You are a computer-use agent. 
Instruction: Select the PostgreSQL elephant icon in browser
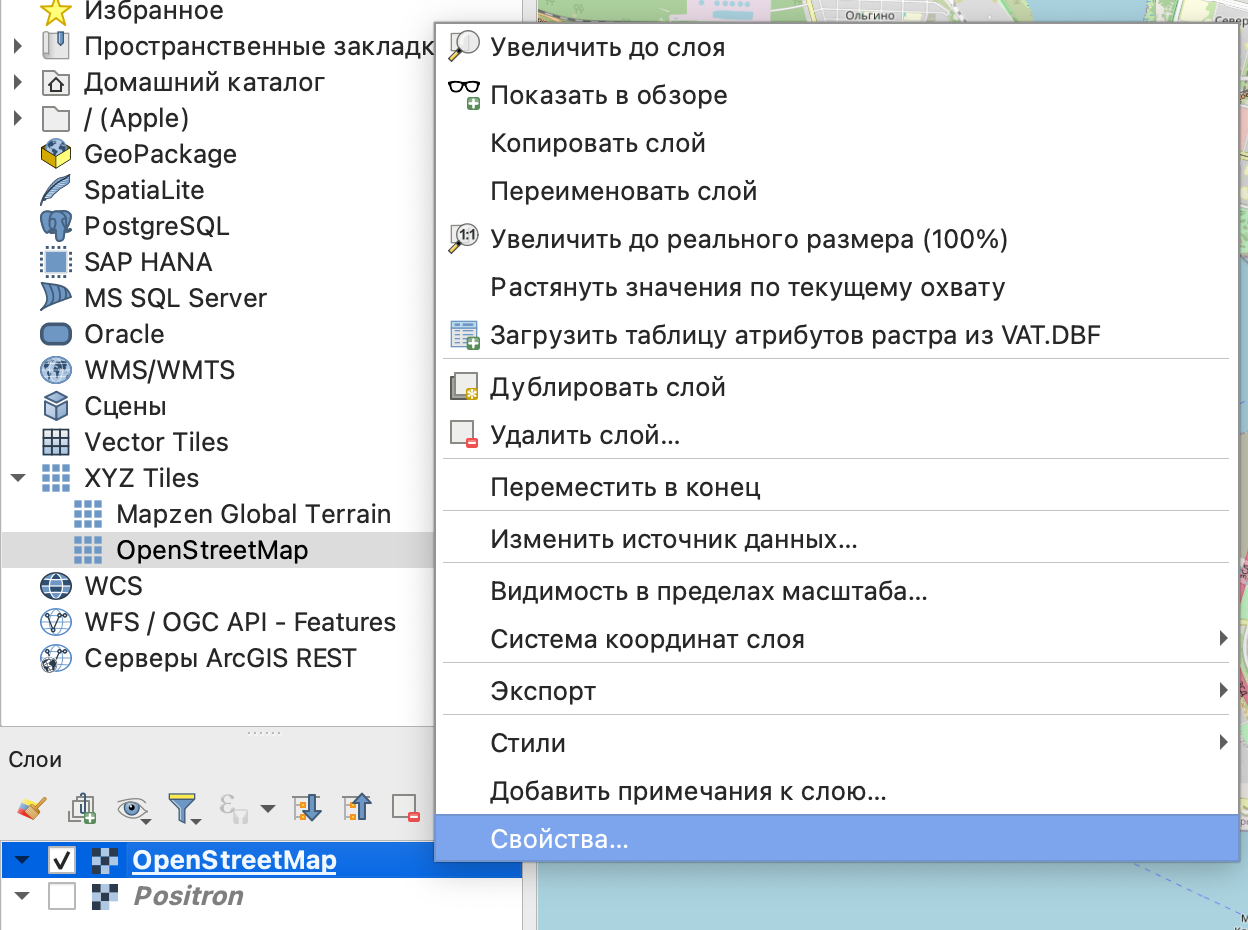click(x=56, y=226)
